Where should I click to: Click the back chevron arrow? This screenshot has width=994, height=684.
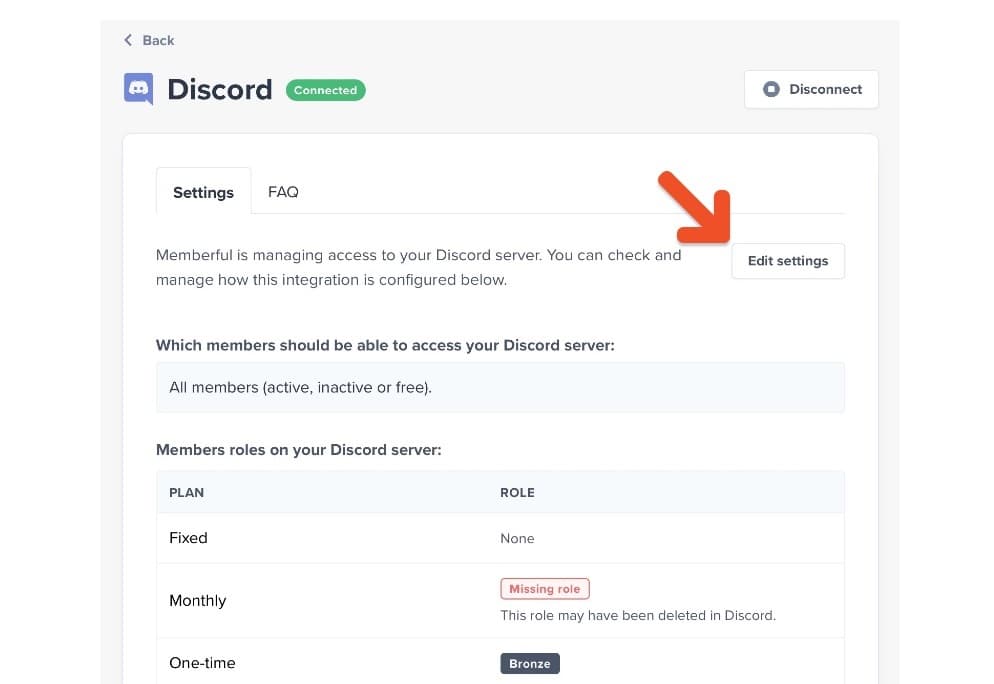tap(127, 40)
